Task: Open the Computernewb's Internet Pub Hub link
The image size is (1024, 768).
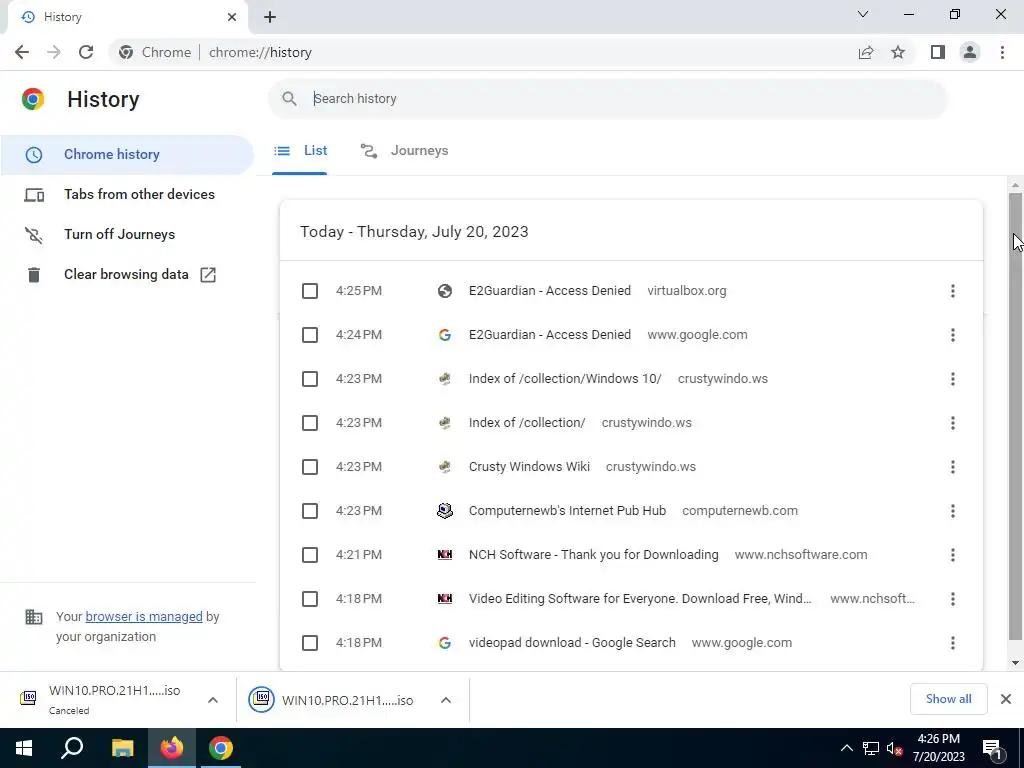Action: (x=567, y=511)
